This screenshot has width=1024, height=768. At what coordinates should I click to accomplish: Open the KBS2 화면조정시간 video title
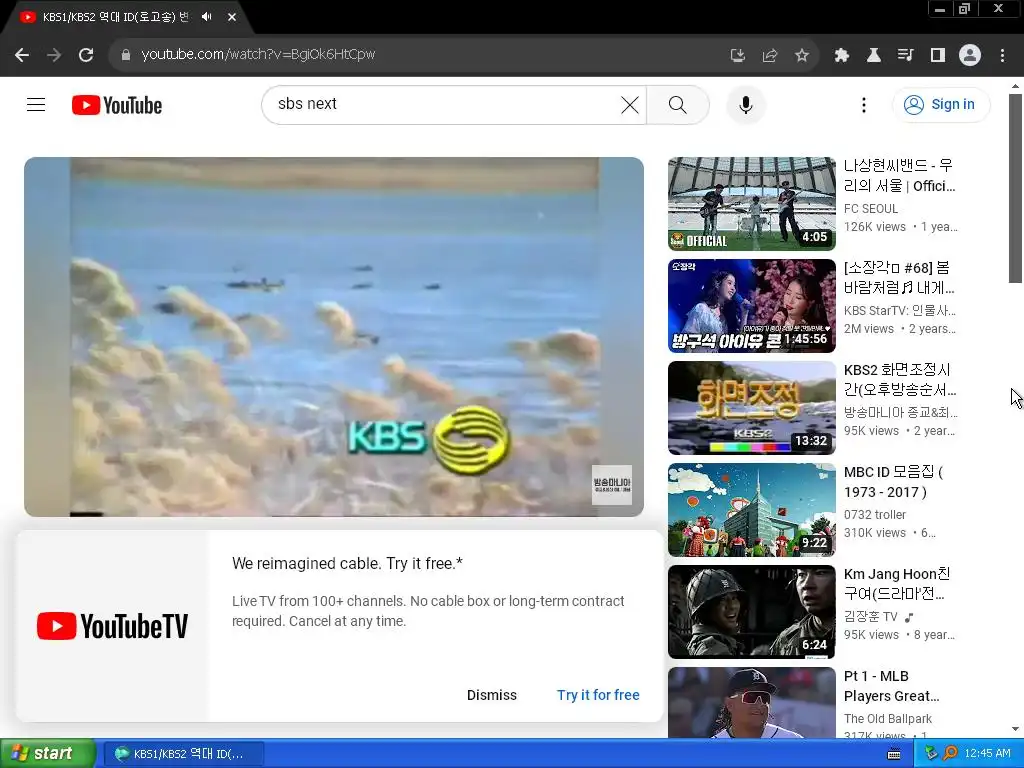[899, 379]
